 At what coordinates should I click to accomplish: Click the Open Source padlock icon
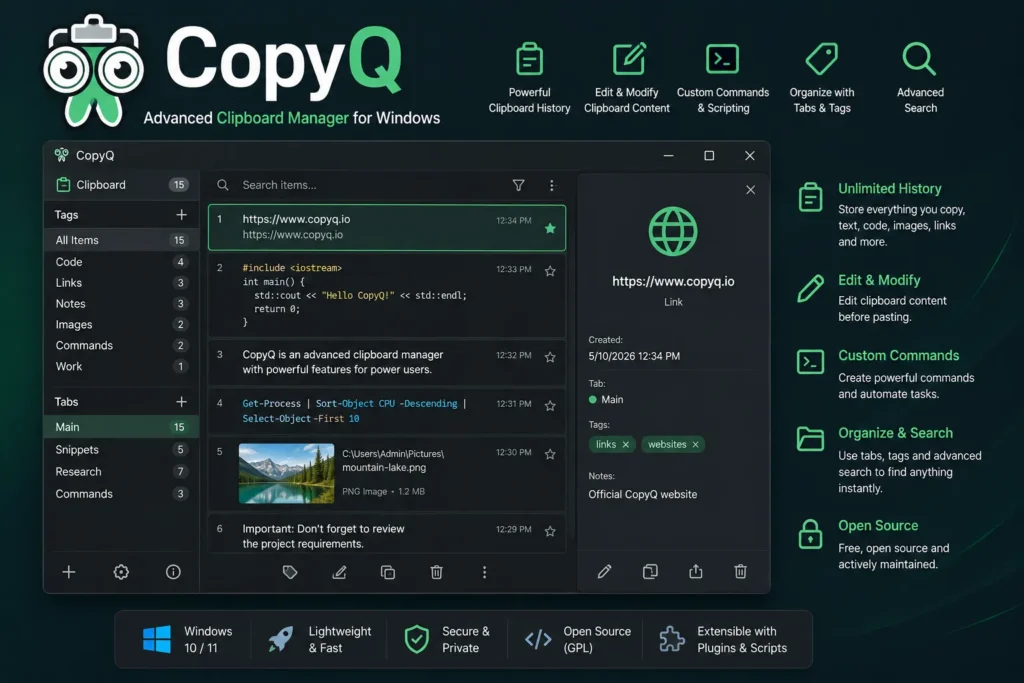point(810,534)
